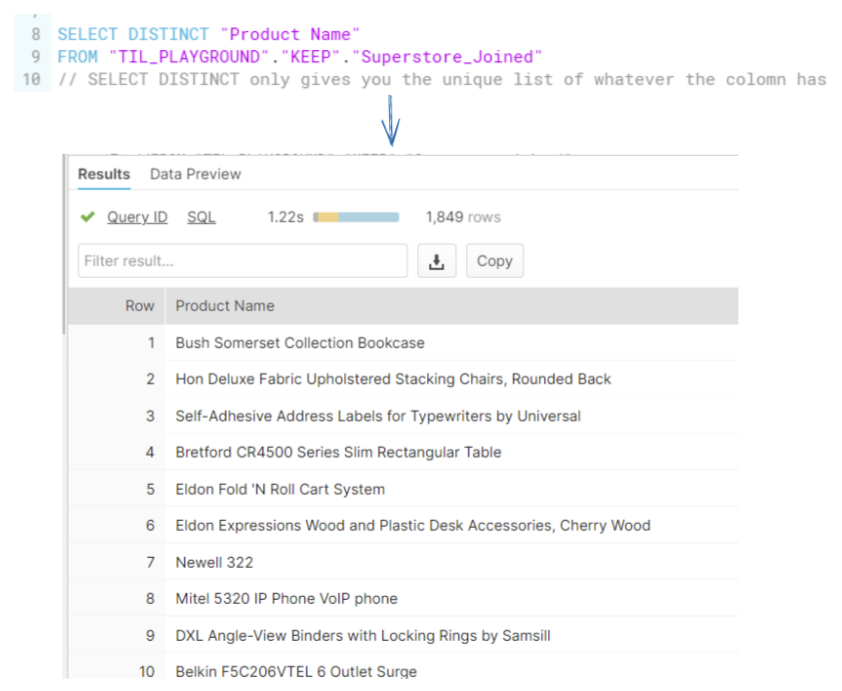The width and height of the screenshot is (842, 691).
Task: Click the download results icon
Action: coord(436,261)
